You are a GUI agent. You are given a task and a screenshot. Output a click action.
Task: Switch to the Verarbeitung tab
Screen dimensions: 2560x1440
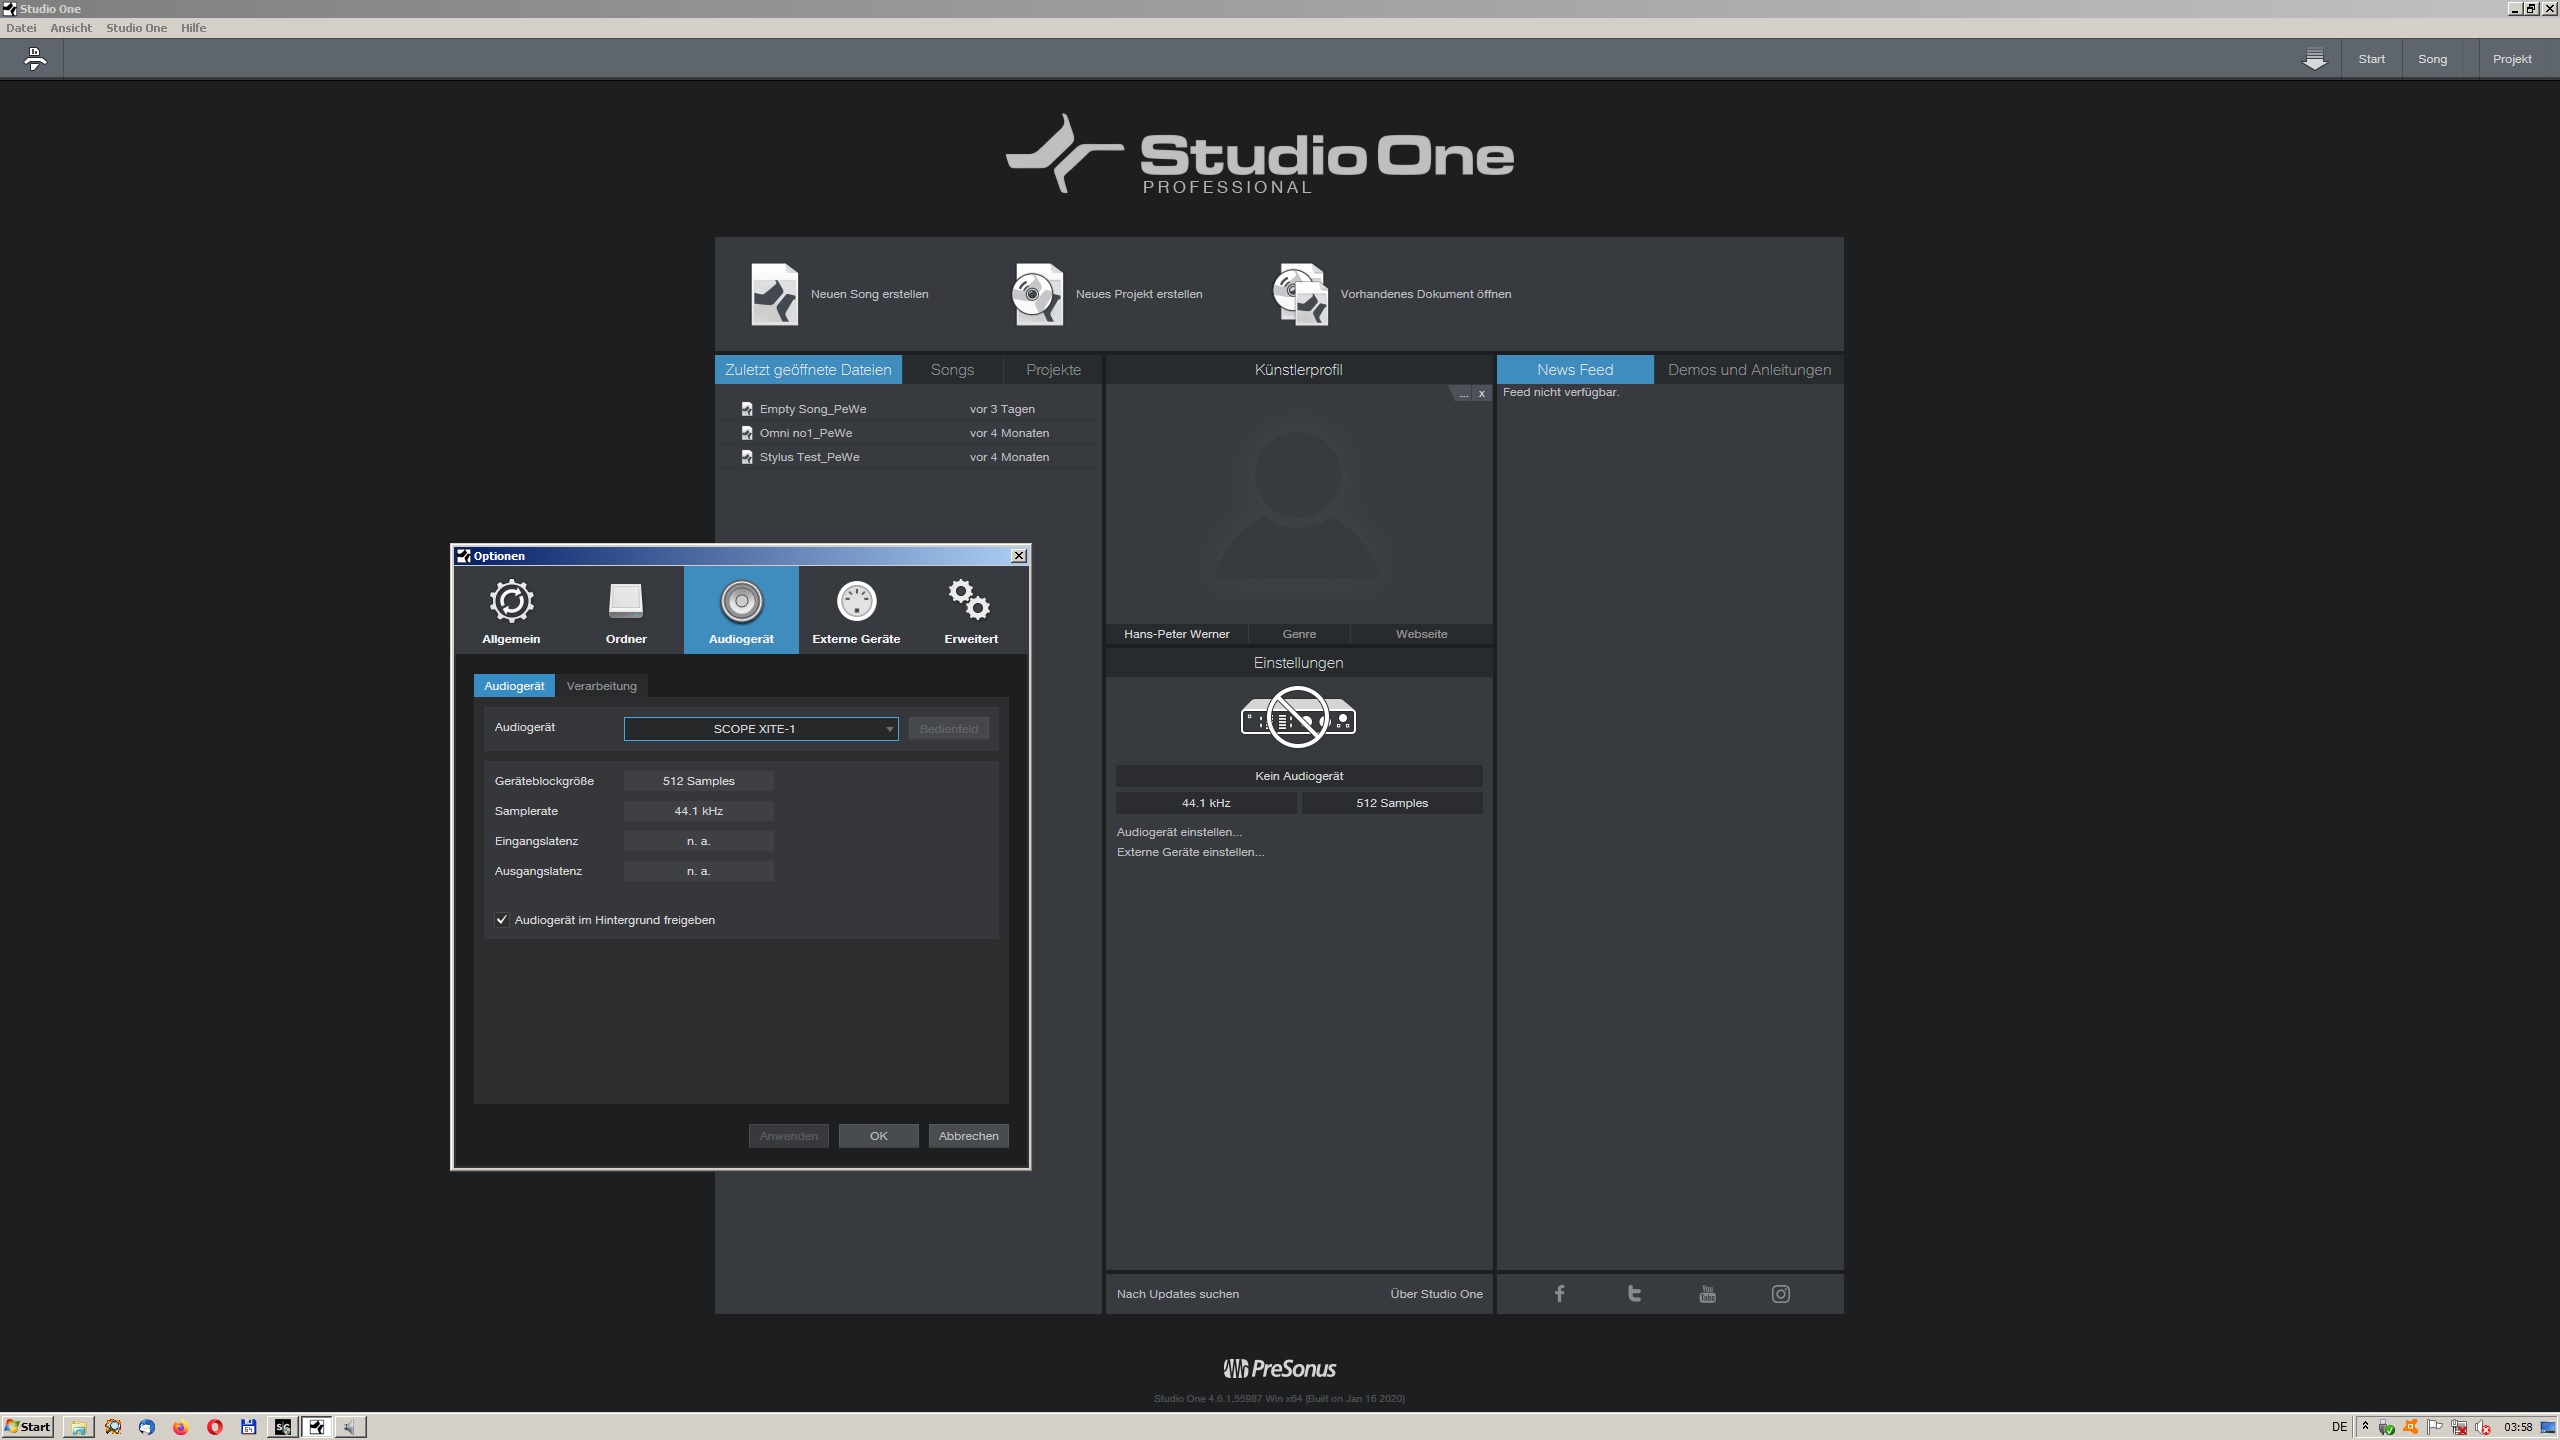click(x=601, y=686)
